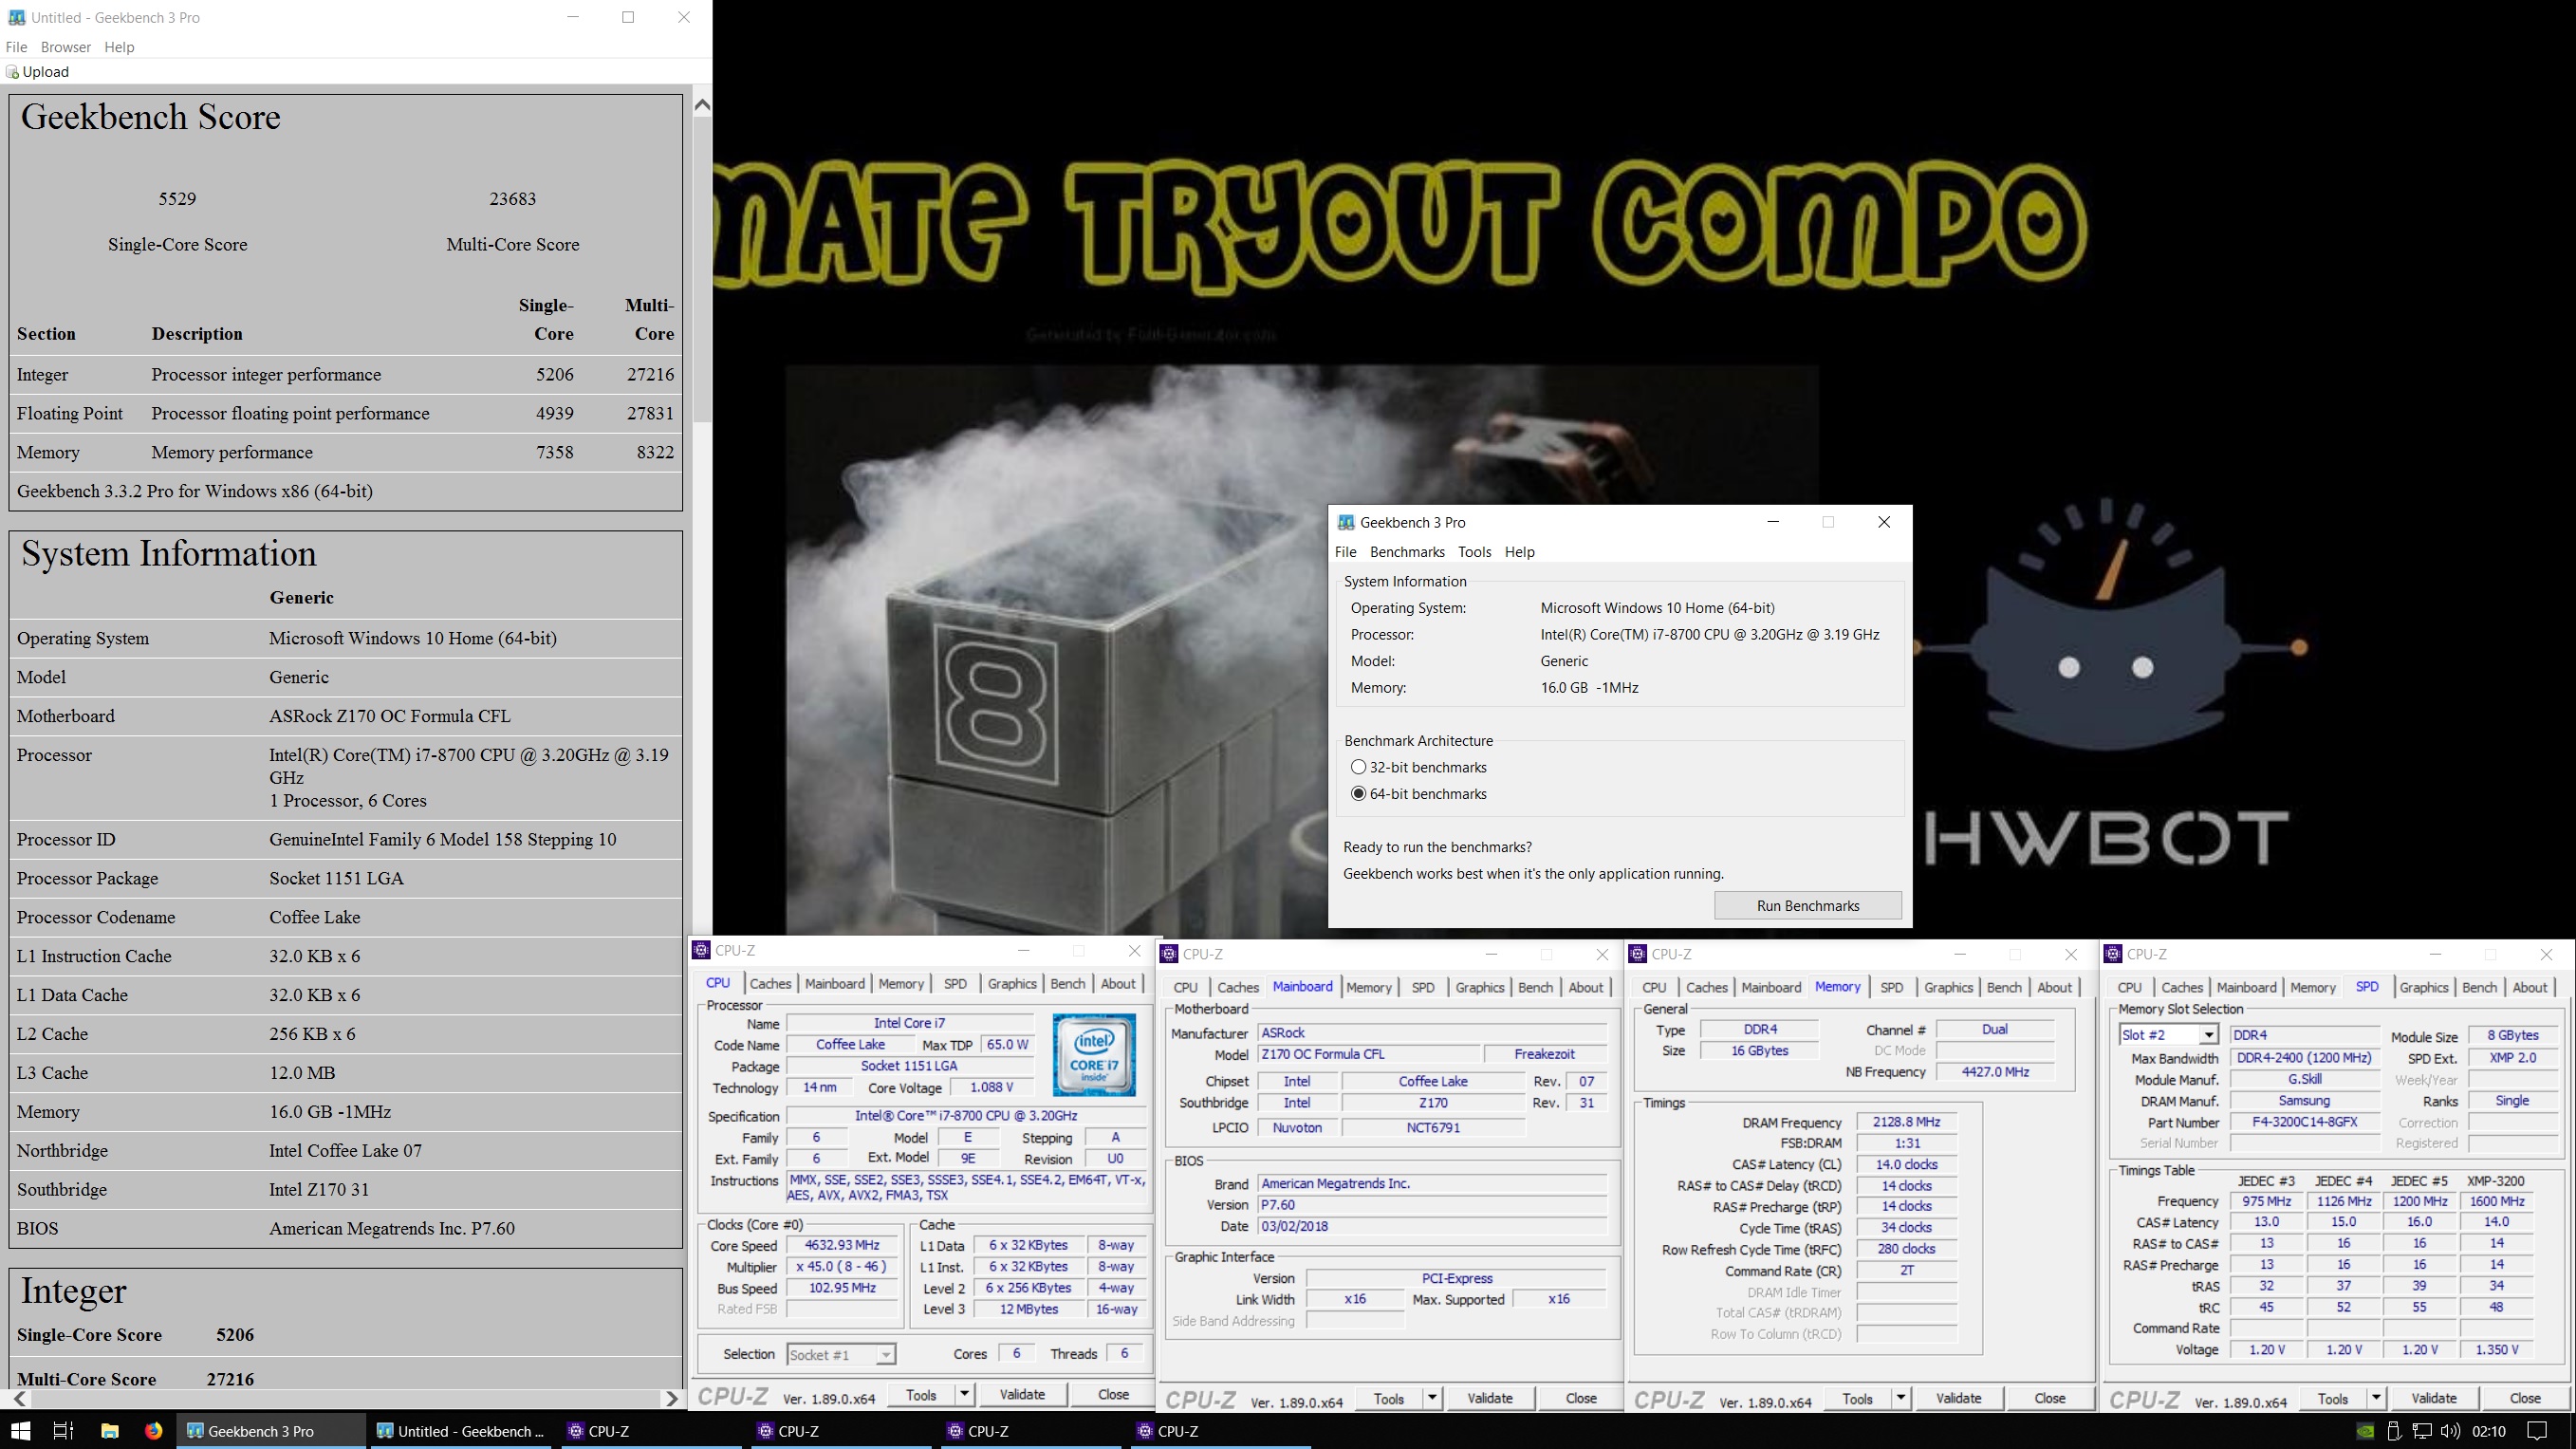Expand Tools arrow in CPU-Z Memory window
2576x1449 pixels.
[x=1900, y=1398]
